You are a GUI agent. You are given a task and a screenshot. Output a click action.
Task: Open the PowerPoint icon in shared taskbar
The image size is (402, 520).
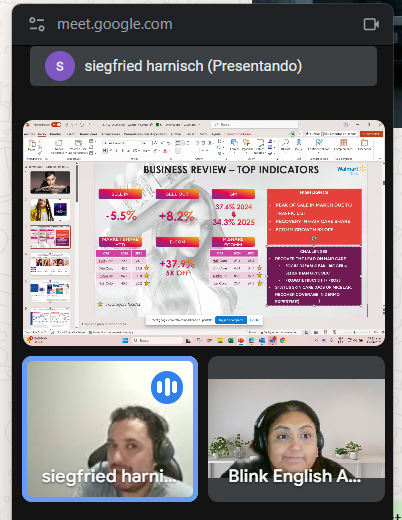(x=241, y=340)
